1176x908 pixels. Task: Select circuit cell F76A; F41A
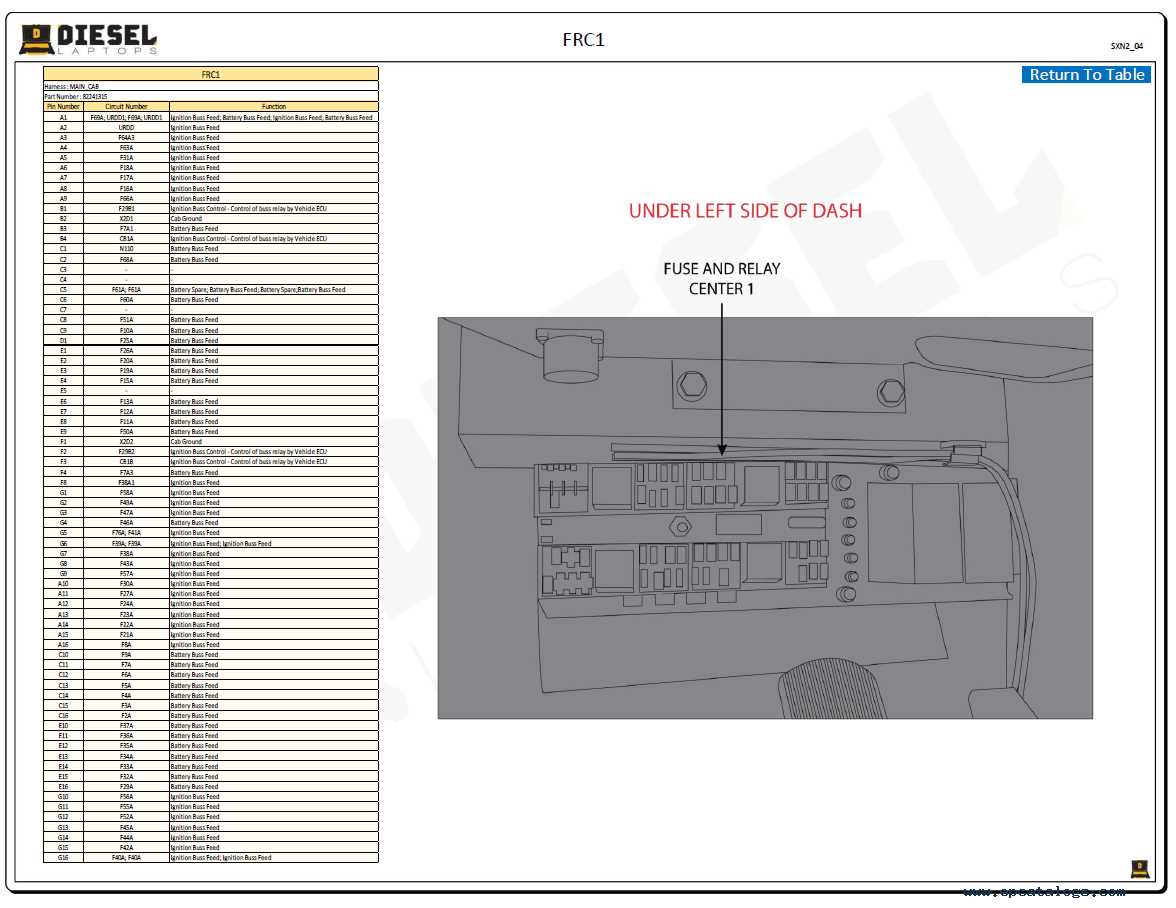tap(126, 533)
